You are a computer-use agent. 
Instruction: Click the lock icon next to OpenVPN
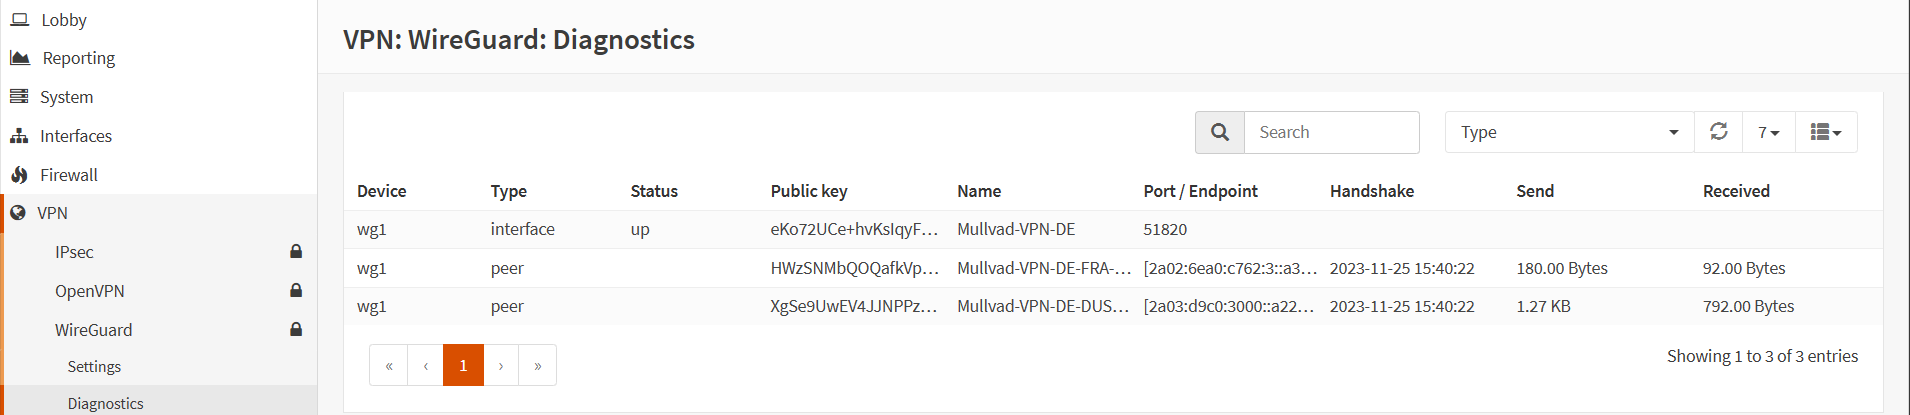coord(296,291)
